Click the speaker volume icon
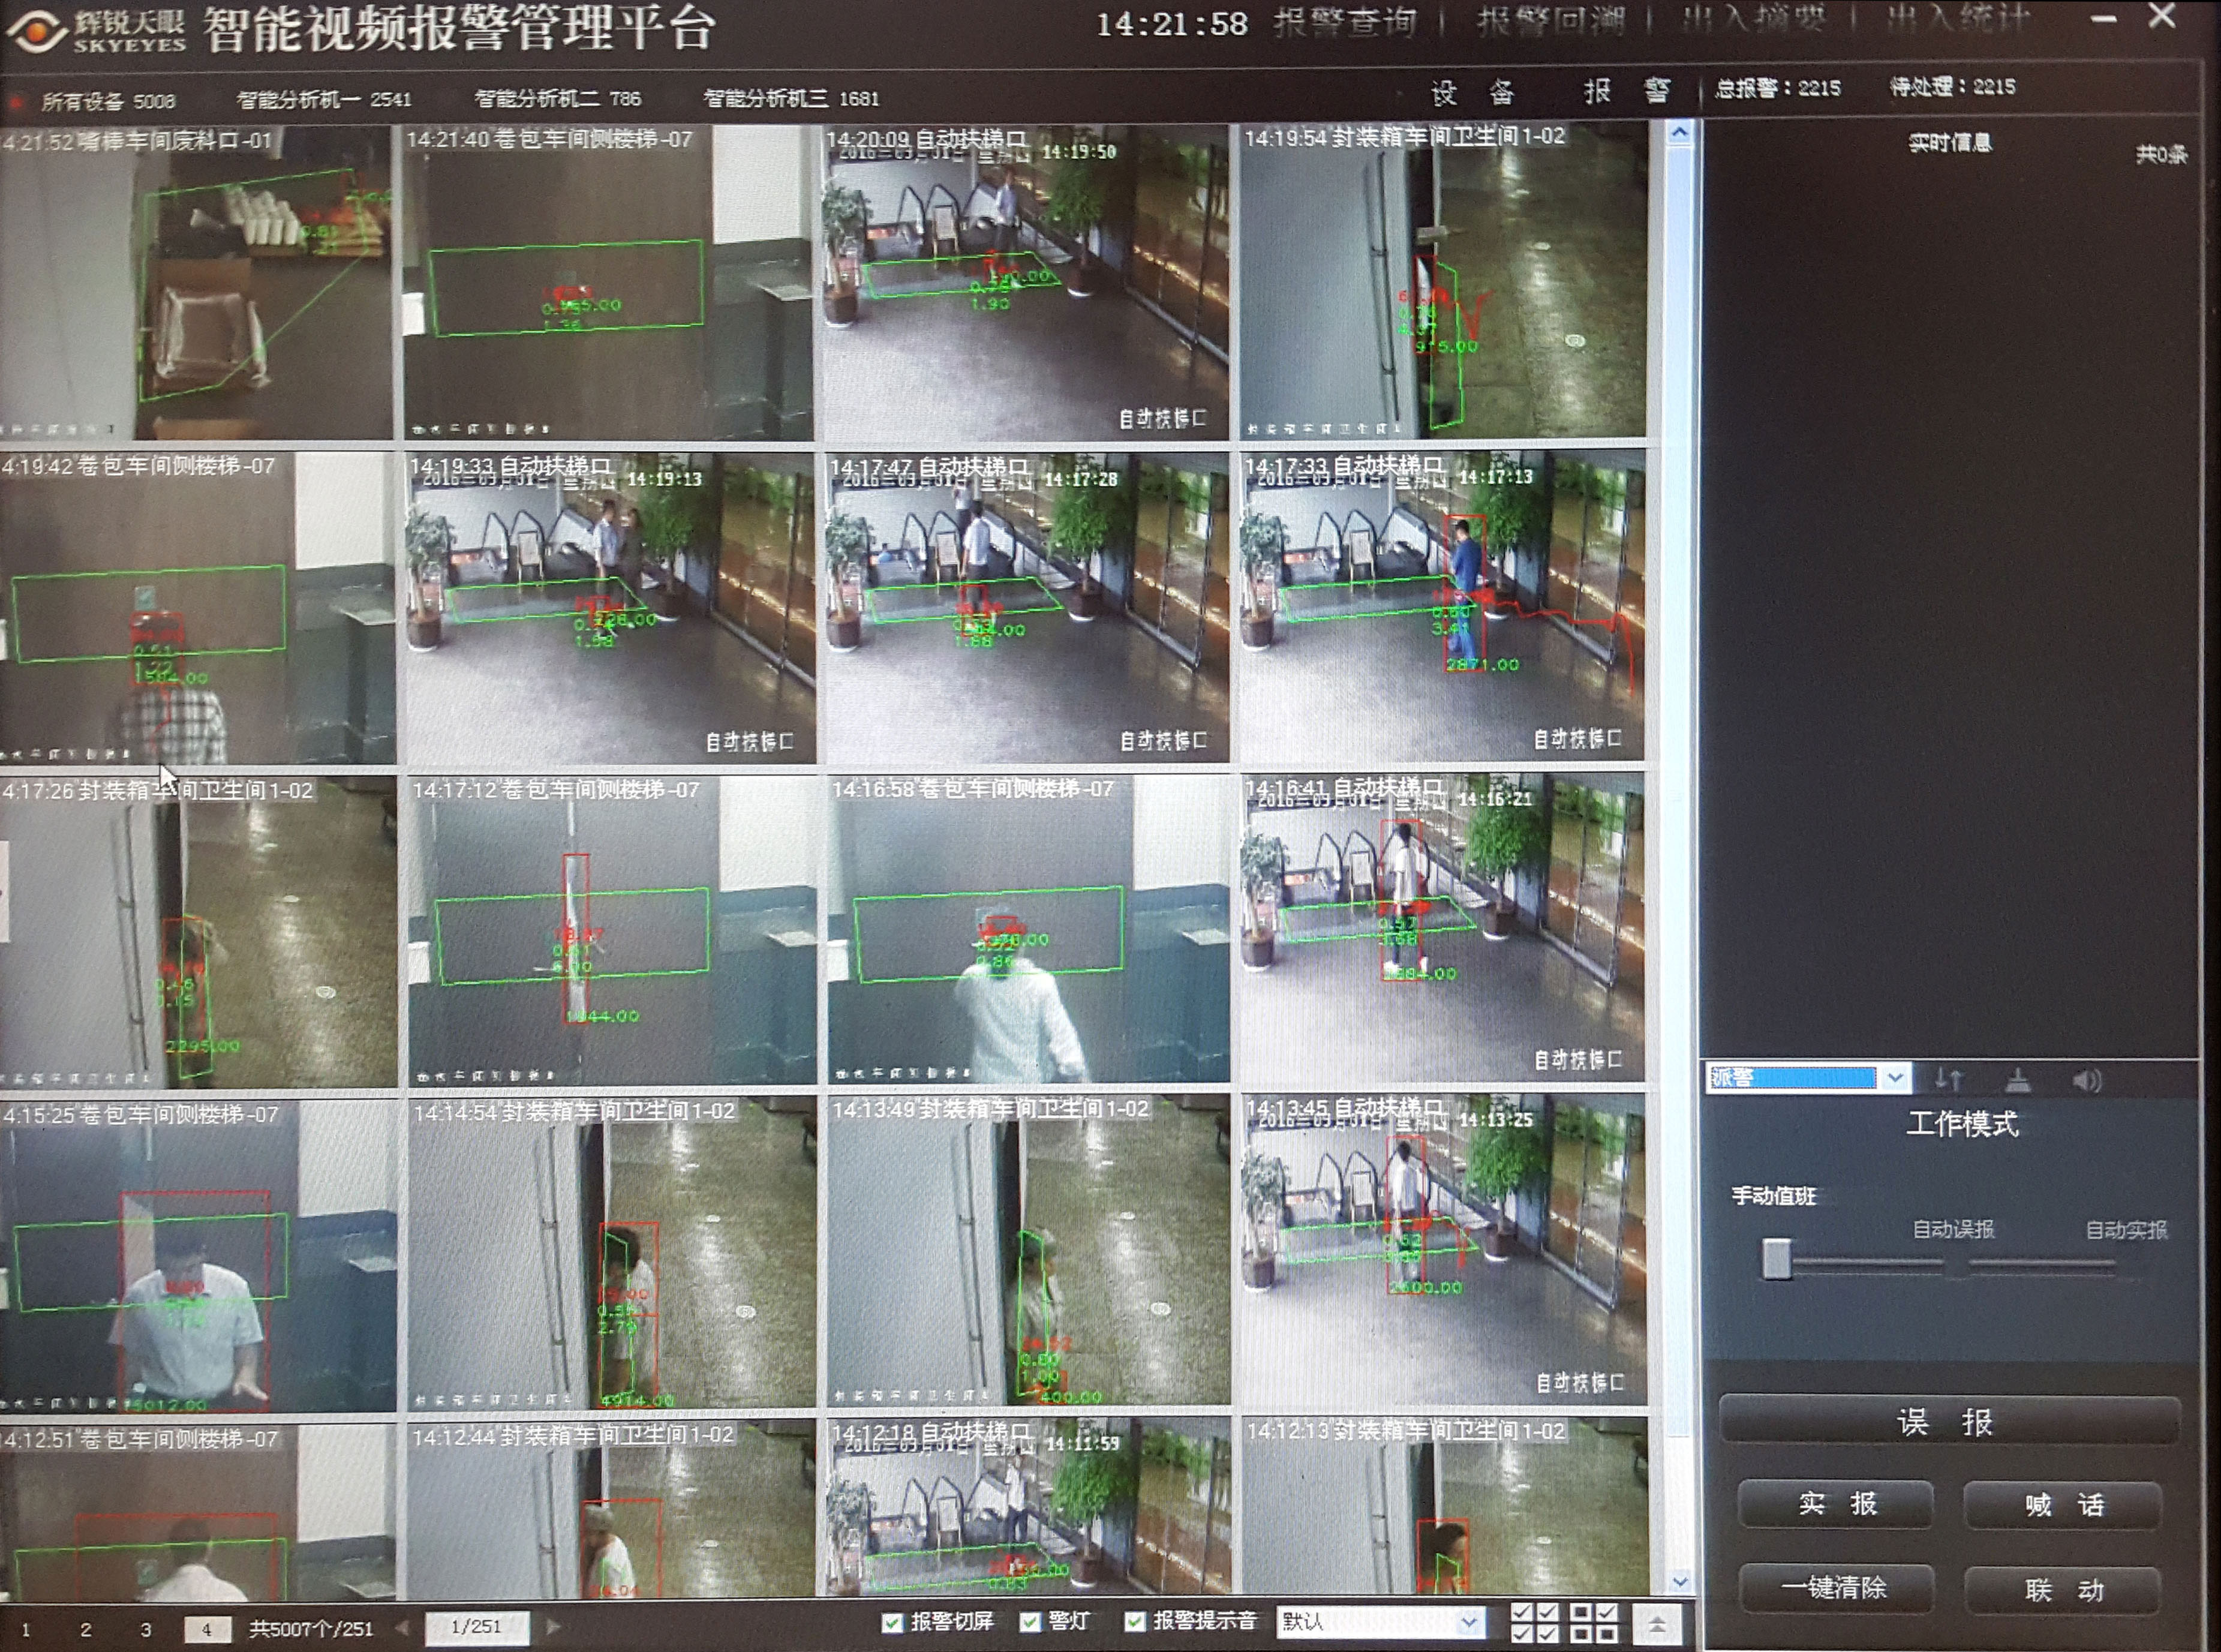The image size is (2221, 1652). 2086,1080
